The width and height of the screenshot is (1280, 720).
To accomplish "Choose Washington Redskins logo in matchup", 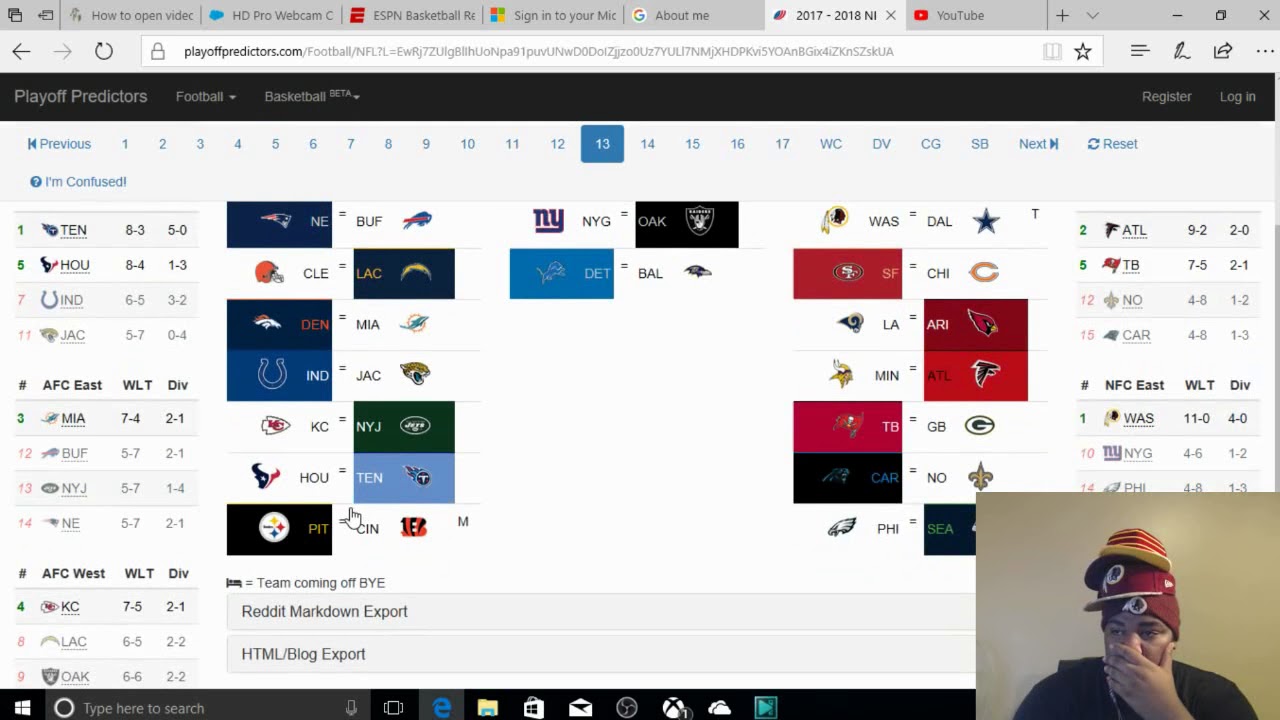I will 834,220.
